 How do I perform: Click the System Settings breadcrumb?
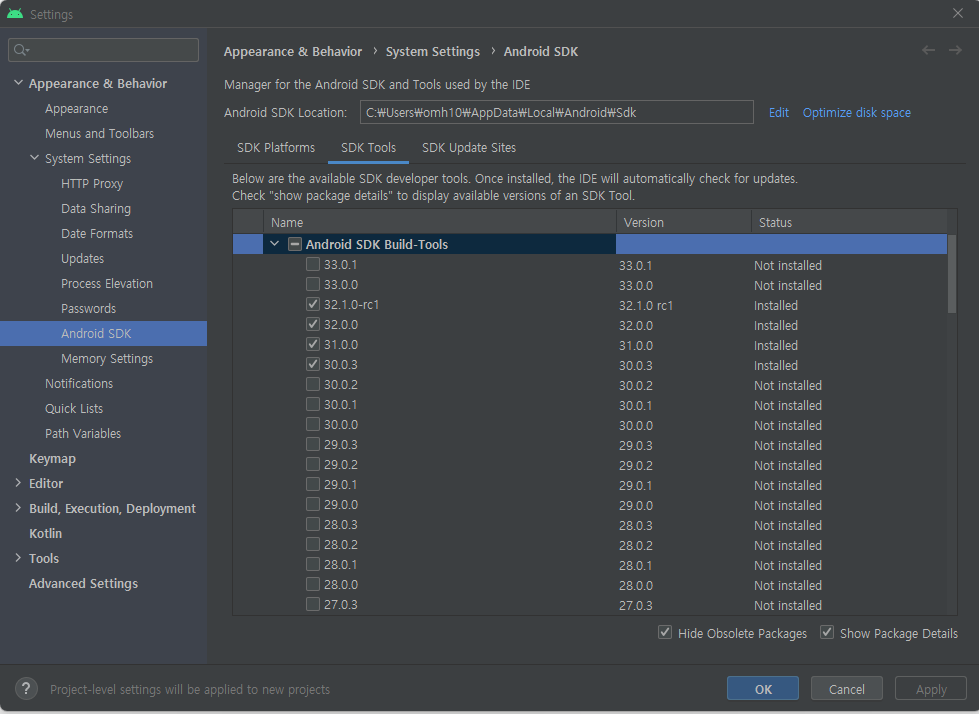click(x=433, y=51)
